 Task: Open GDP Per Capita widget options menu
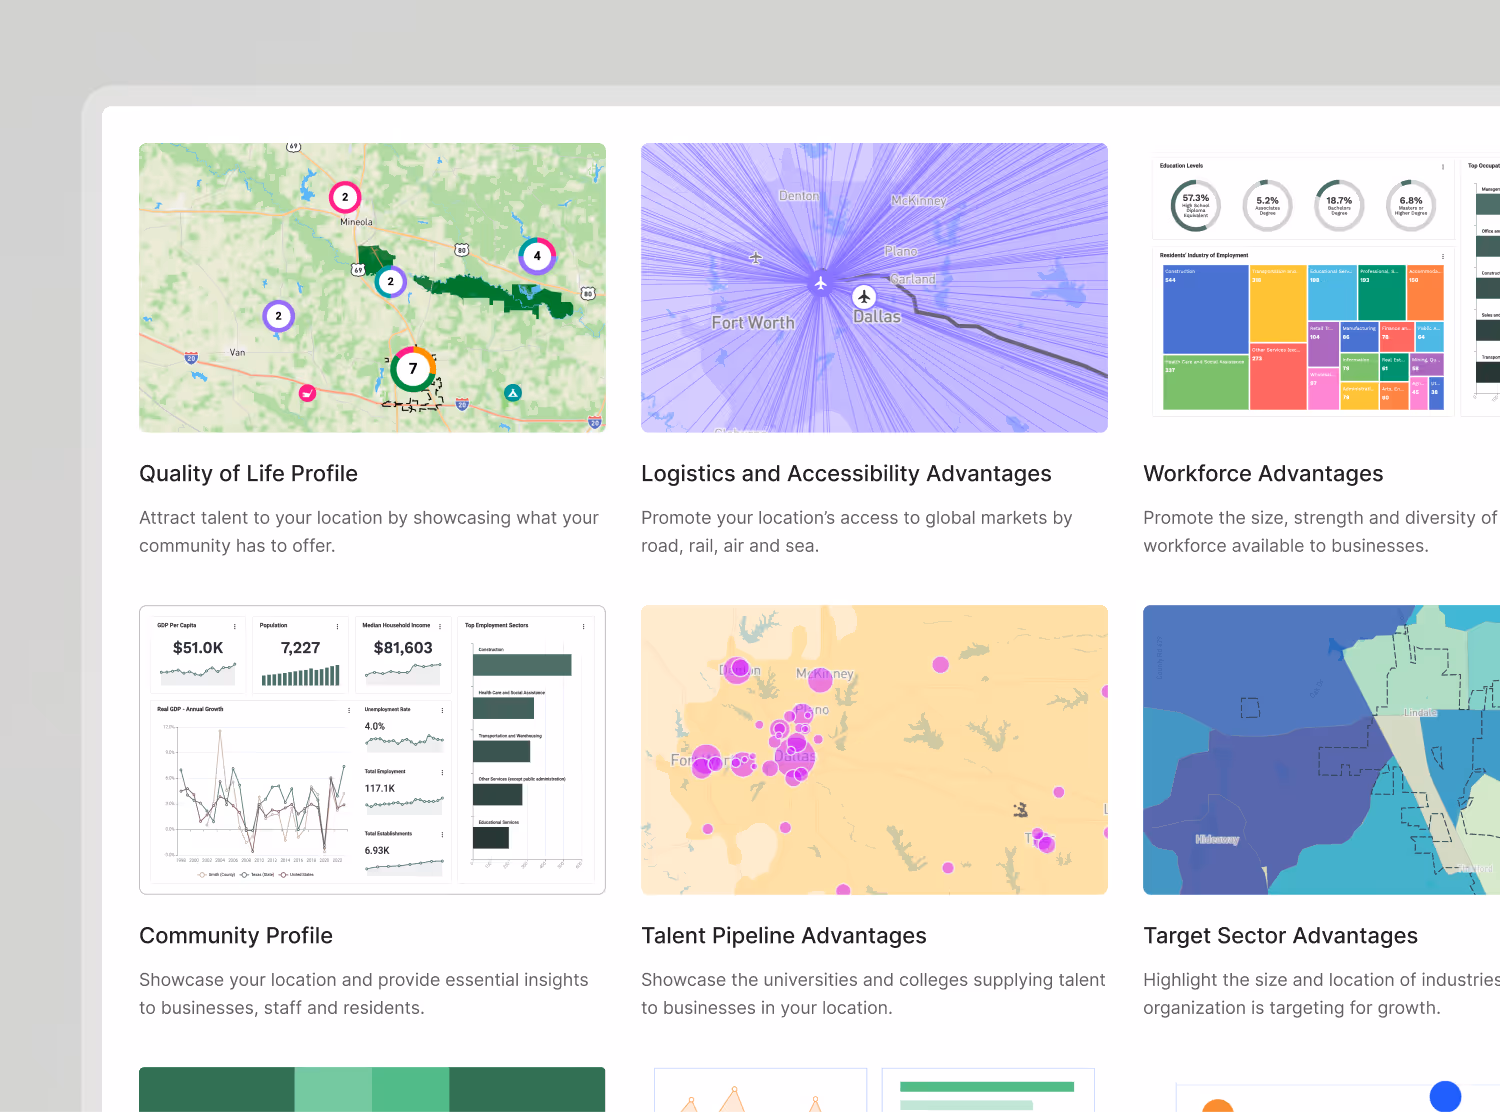click(235, 626)
